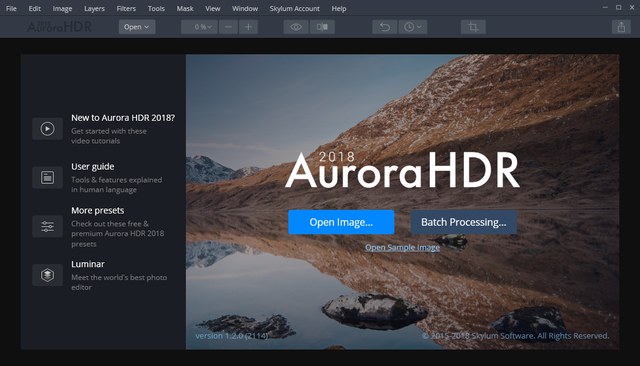Click the More presets sliders icon
This screenshot has height=366, width=640.
click(x=47, y=226)
